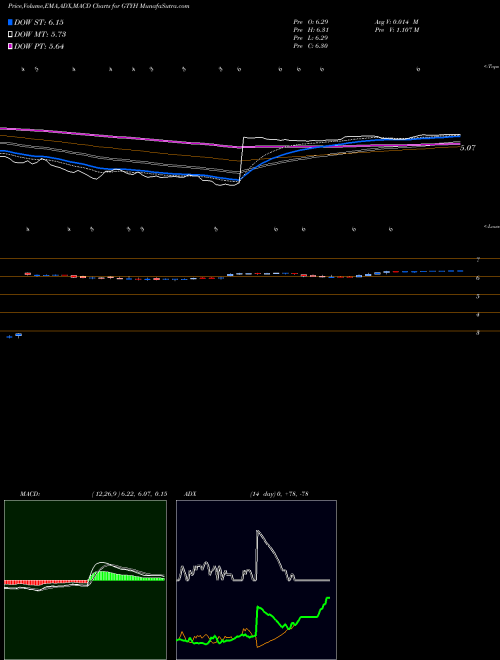Screen dimensions: 500x660
Task: Click the MACD: panel label
Action: (30, 494)
